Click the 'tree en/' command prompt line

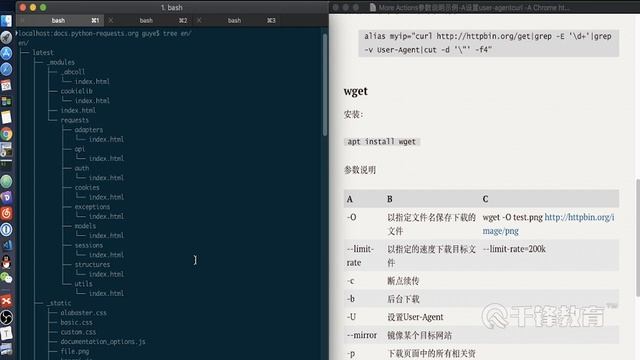coord(105,33)
